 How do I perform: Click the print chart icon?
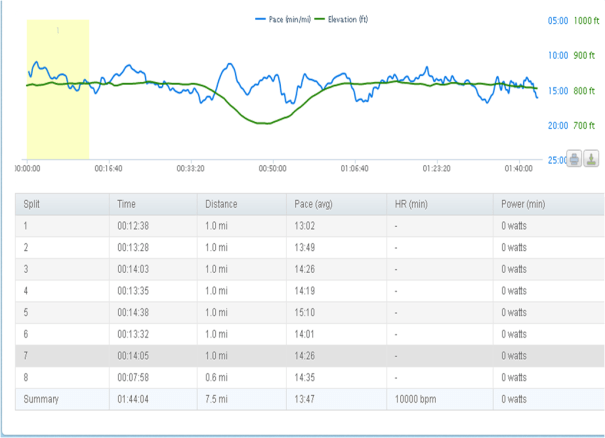tap(574, 158)
